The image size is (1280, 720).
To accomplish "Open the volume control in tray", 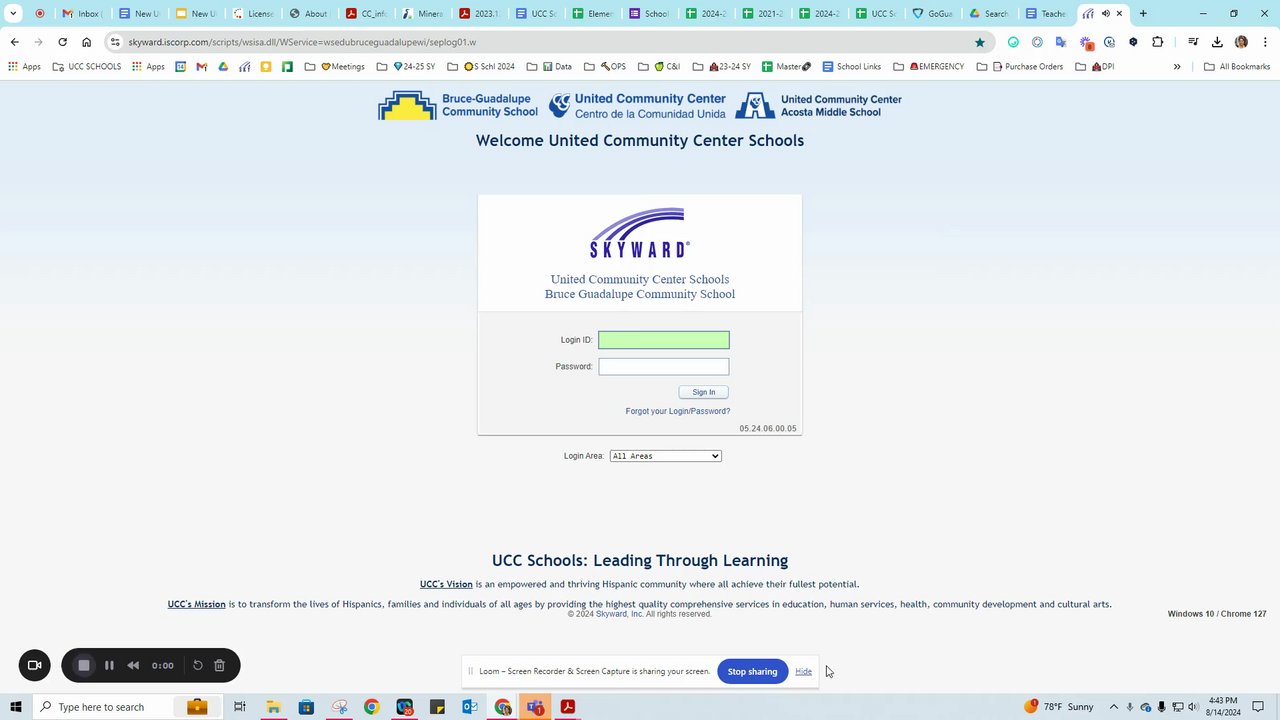I will click(1193, 707).
